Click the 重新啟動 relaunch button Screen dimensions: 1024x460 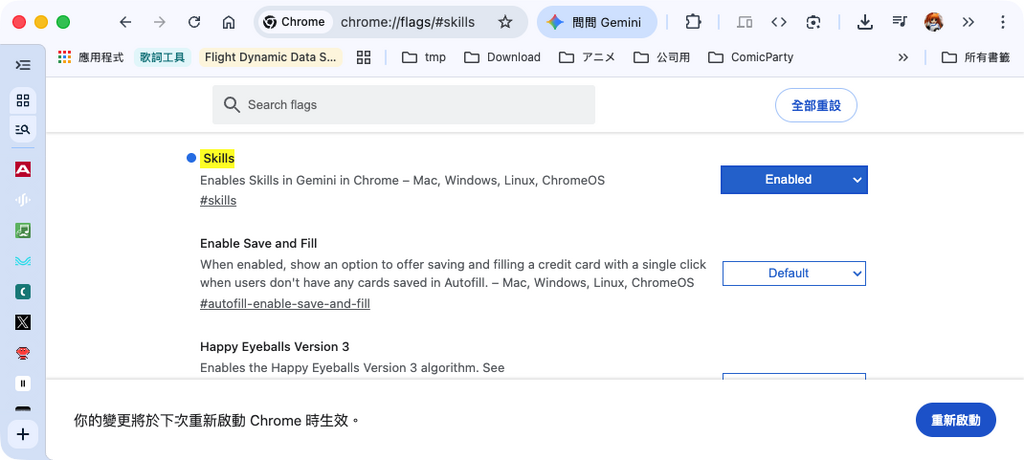[955, 421]
